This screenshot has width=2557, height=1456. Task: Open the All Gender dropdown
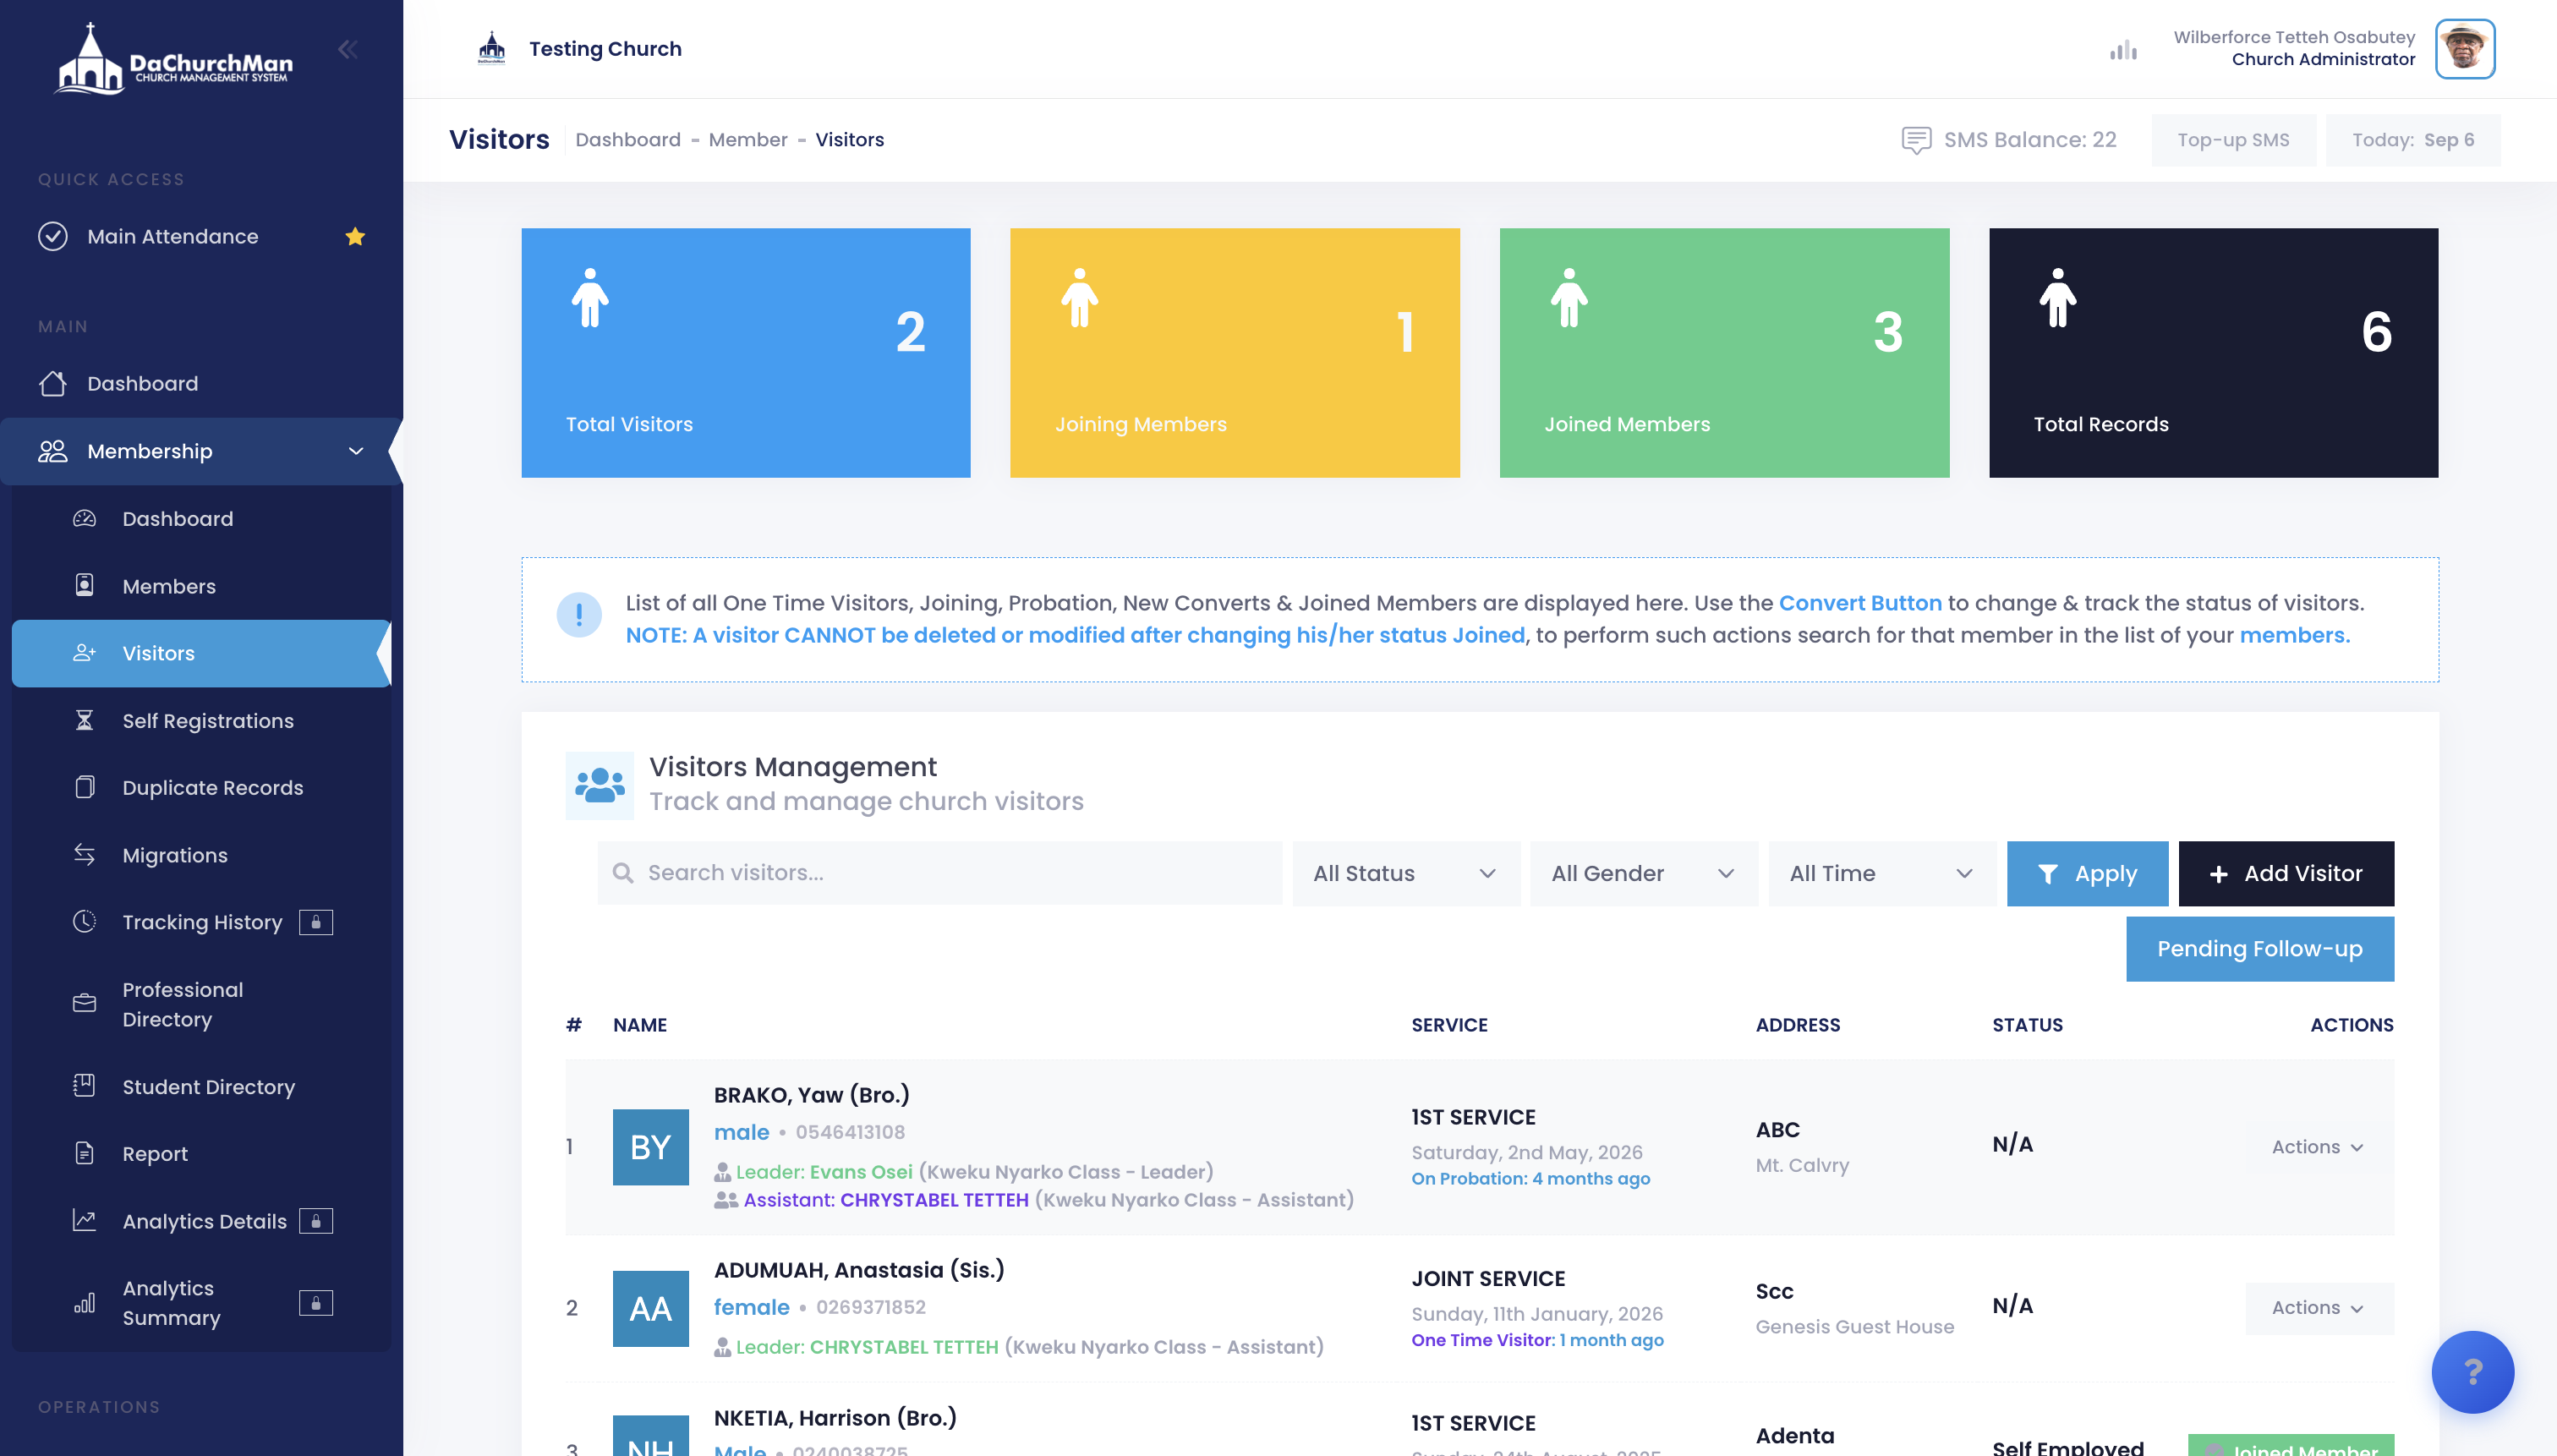click(x=1644, y=873)
